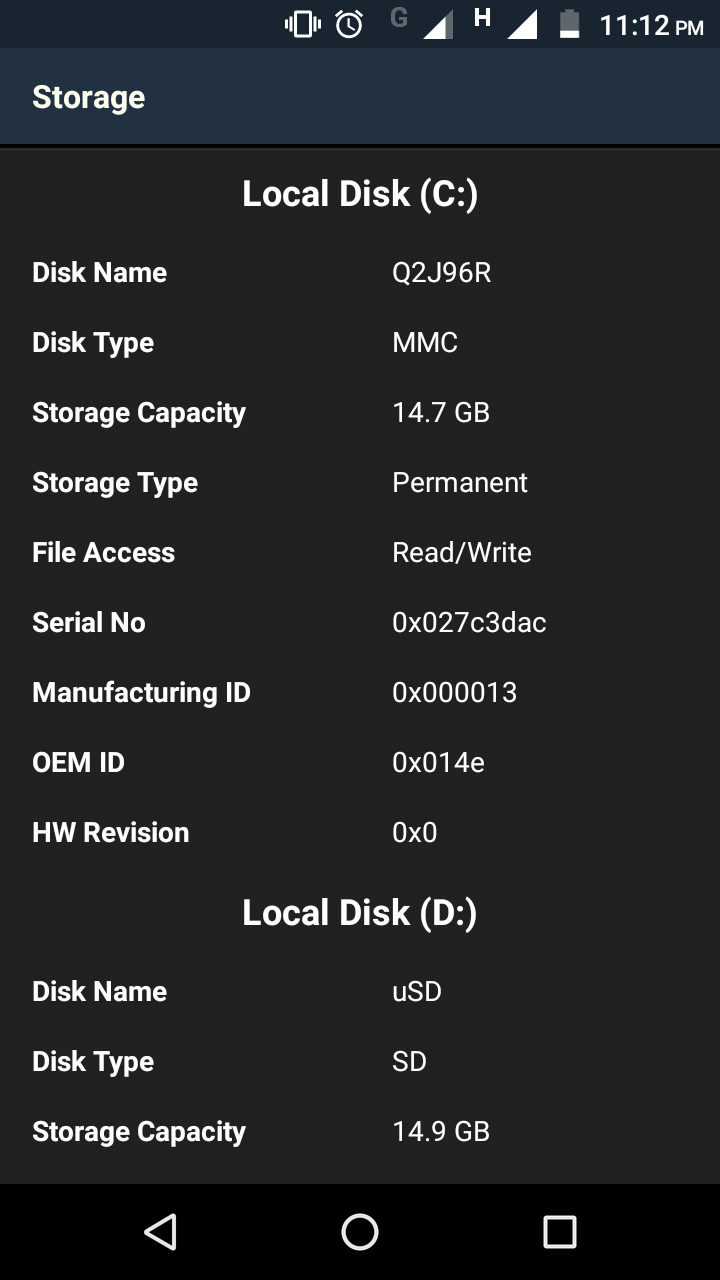Viewport: 720px width, 1280px height.
Task: Tap the G network signal icon
Action: pos(422,23)
